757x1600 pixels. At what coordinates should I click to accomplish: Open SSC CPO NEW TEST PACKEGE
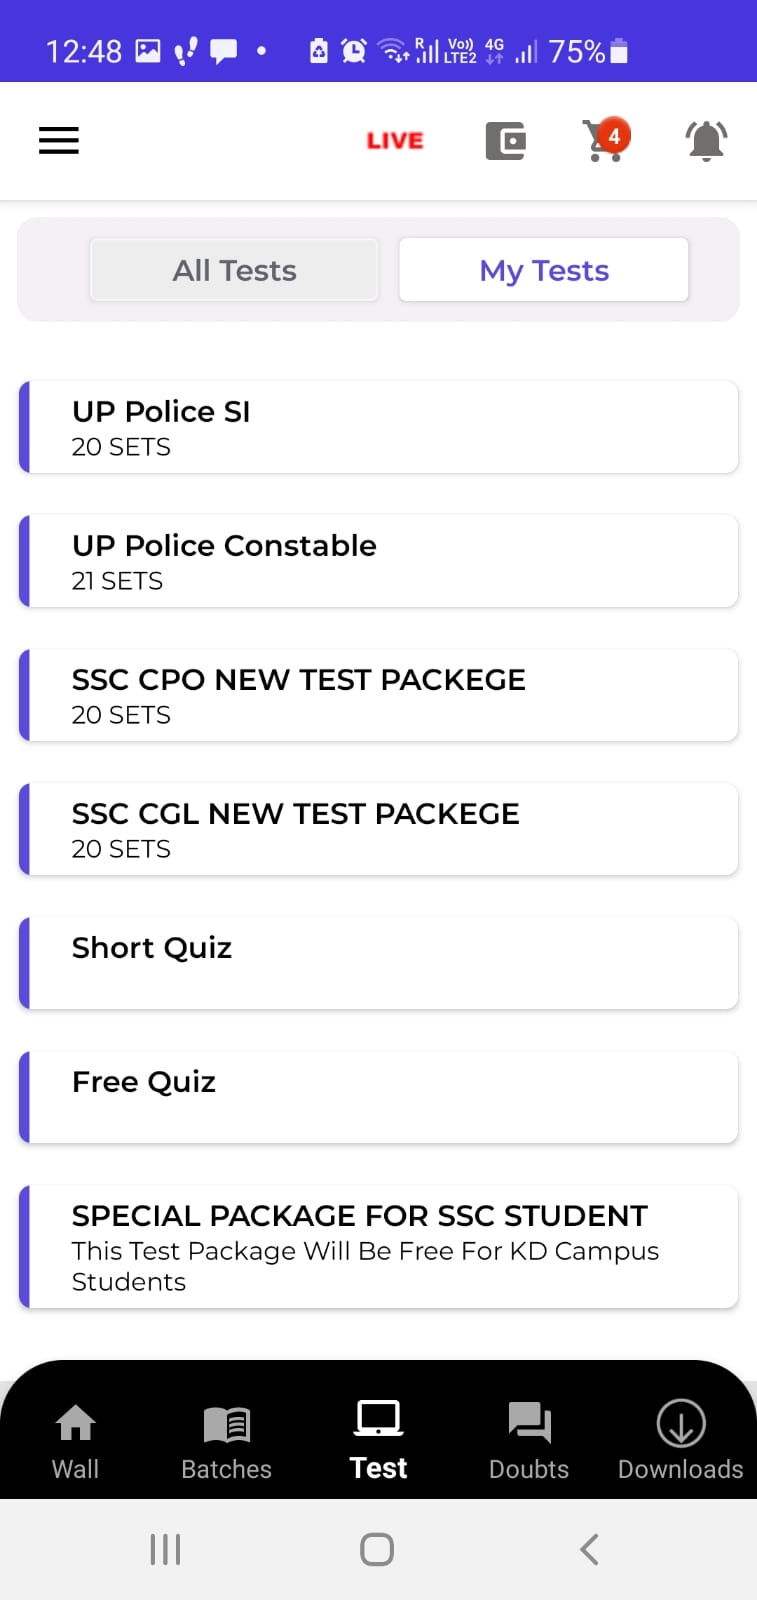[x=379, y=695]
